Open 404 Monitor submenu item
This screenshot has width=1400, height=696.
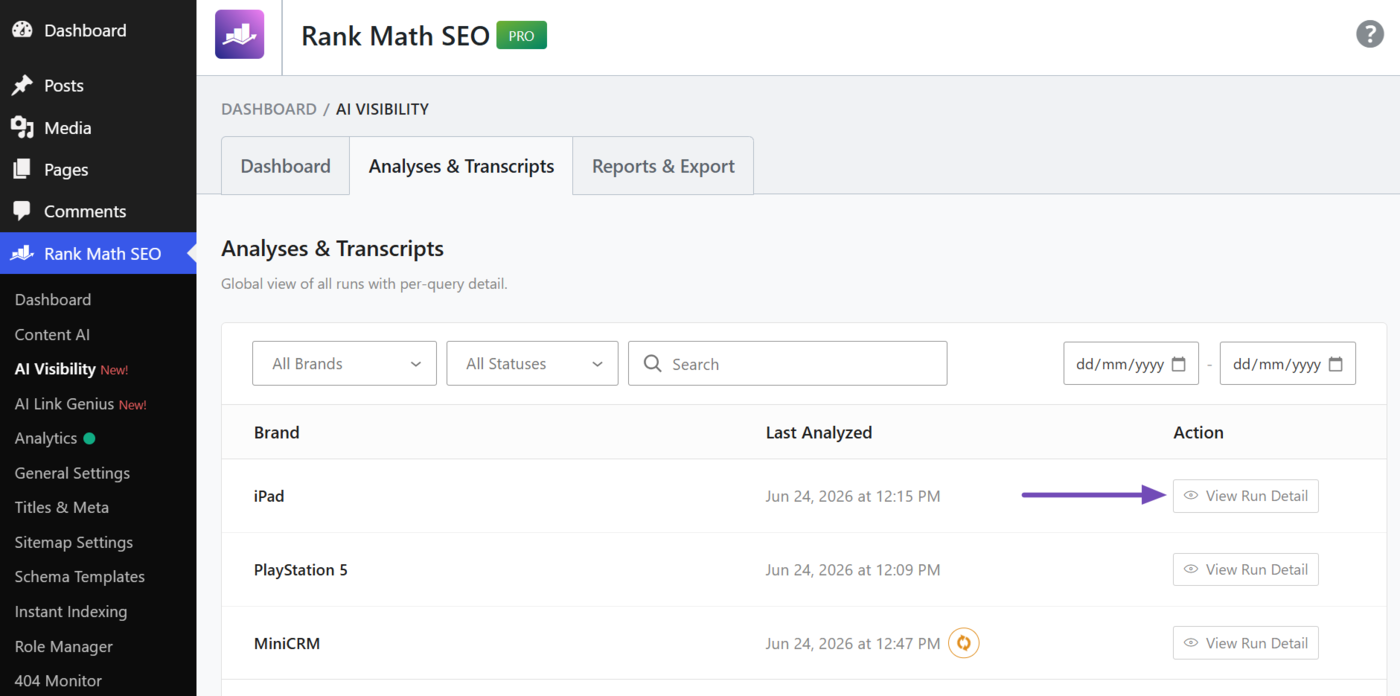pos(58,681)
